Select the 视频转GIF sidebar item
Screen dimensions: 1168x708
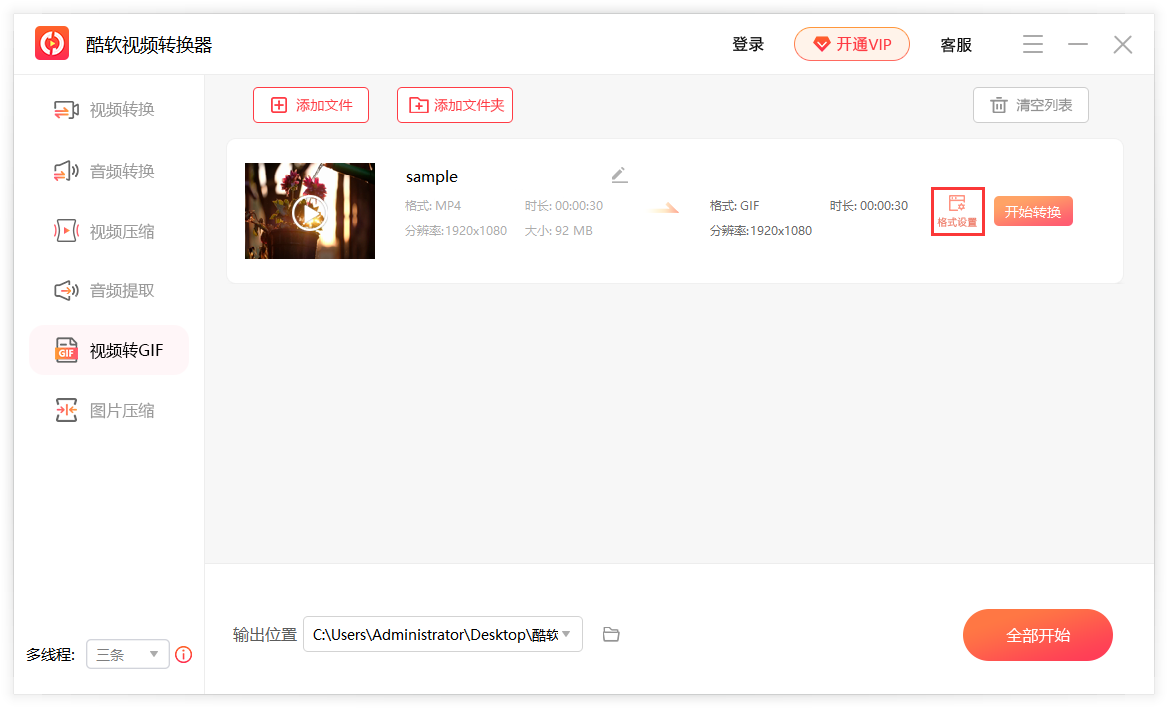pos(109,350)
